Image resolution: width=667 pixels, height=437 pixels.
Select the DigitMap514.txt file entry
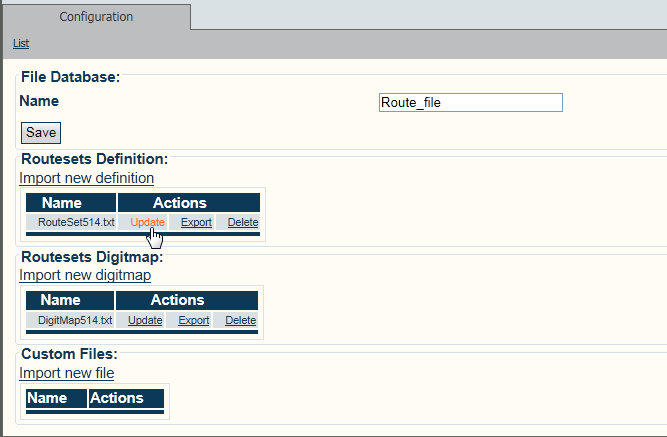point(69,320)
